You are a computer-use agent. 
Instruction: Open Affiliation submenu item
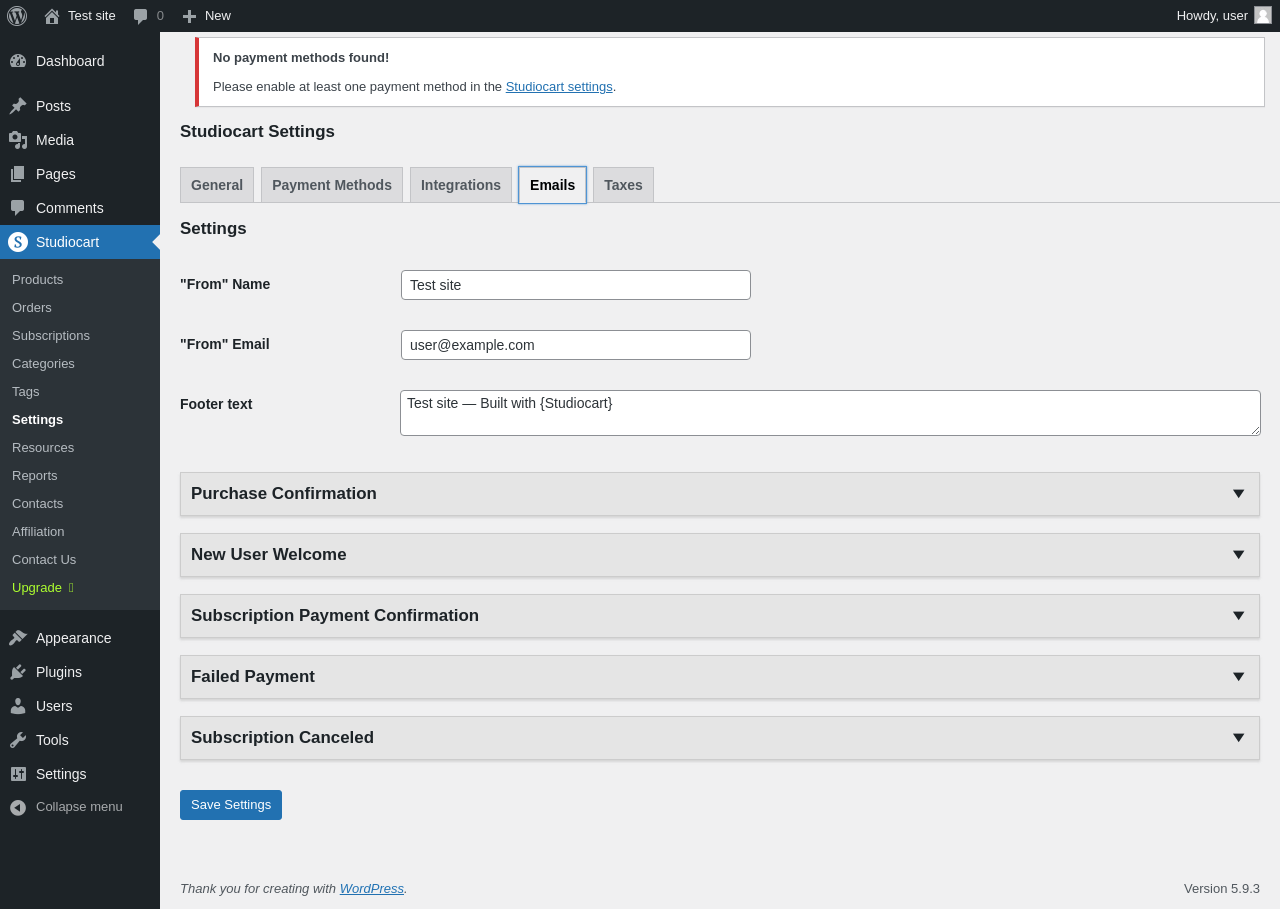38,532
